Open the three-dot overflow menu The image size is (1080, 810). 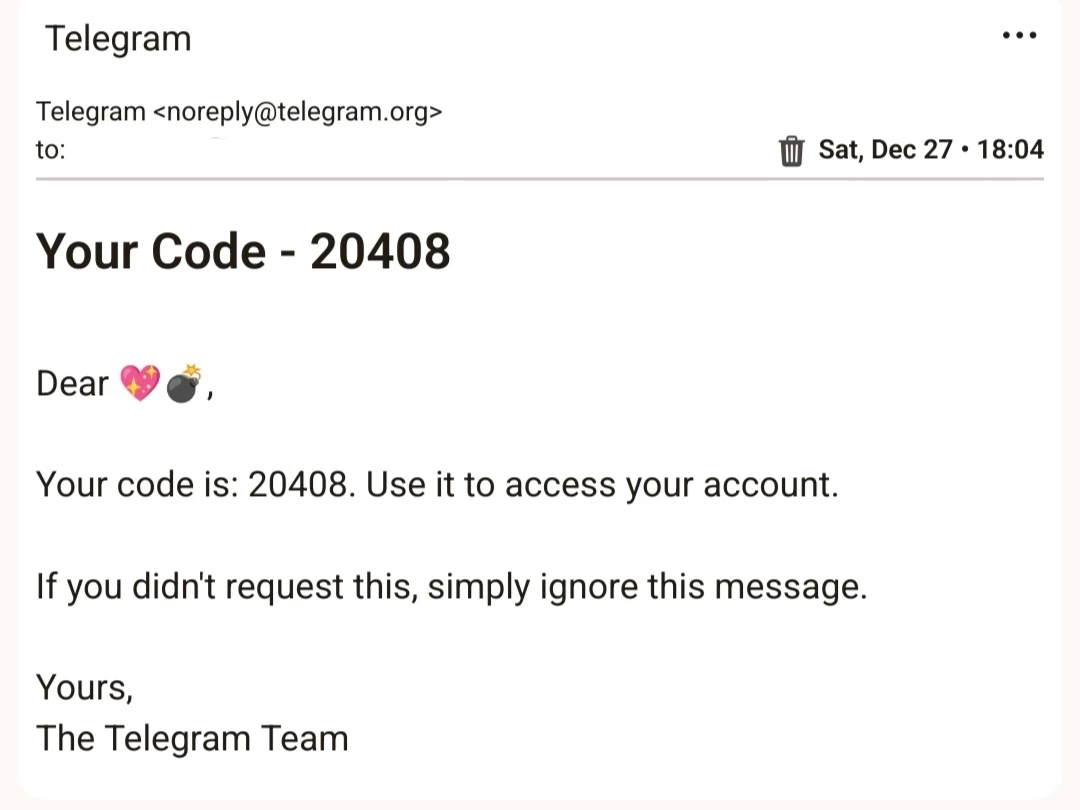[x=1020, y=35]
